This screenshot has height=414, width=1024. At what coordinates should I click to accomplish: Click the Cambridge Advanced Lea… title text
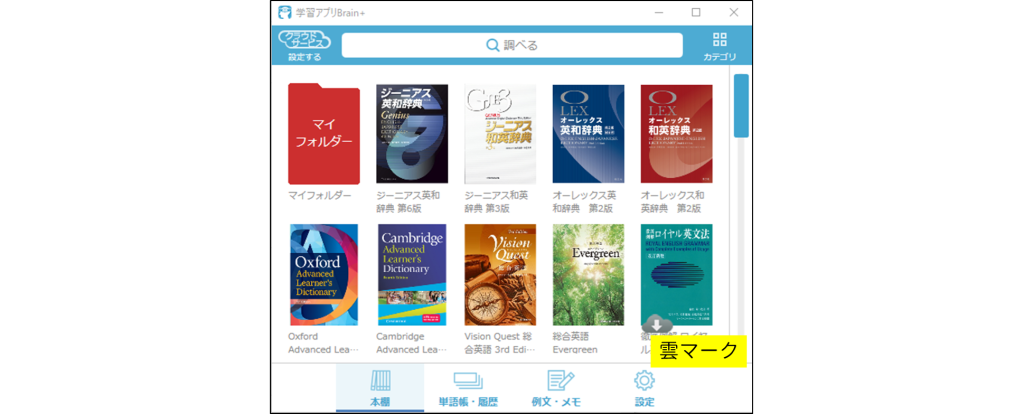coord(411,343)
